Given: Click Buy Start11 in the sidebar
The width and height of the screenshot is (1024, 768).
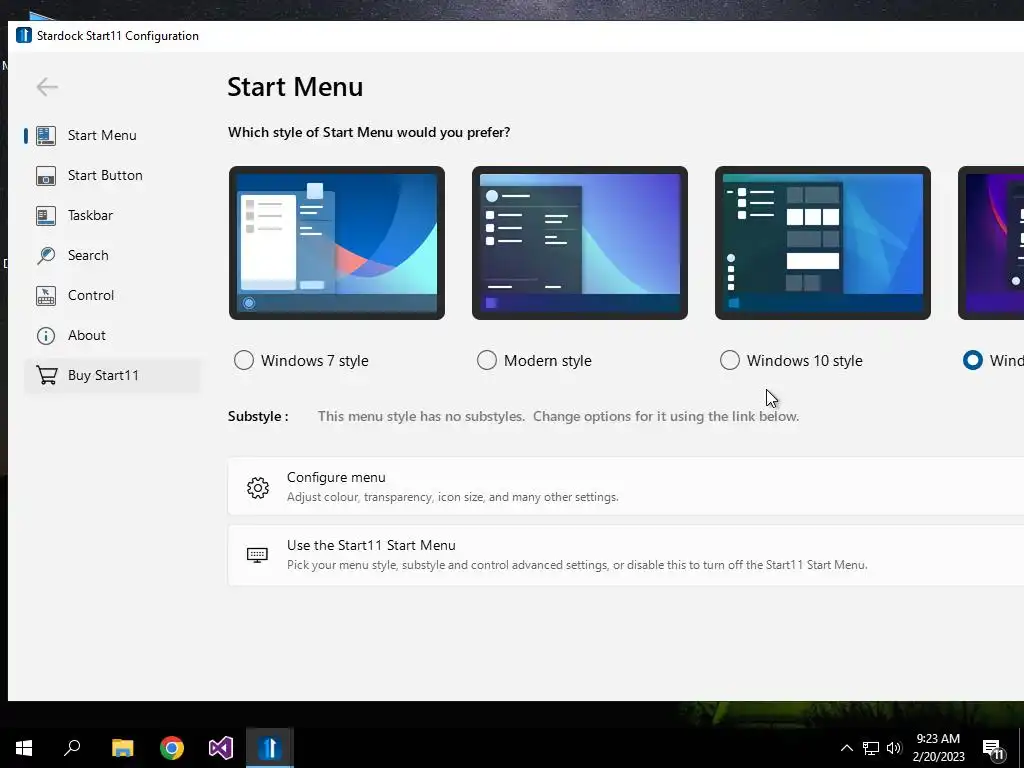Looking at the screenshot, I should [112, 376].
